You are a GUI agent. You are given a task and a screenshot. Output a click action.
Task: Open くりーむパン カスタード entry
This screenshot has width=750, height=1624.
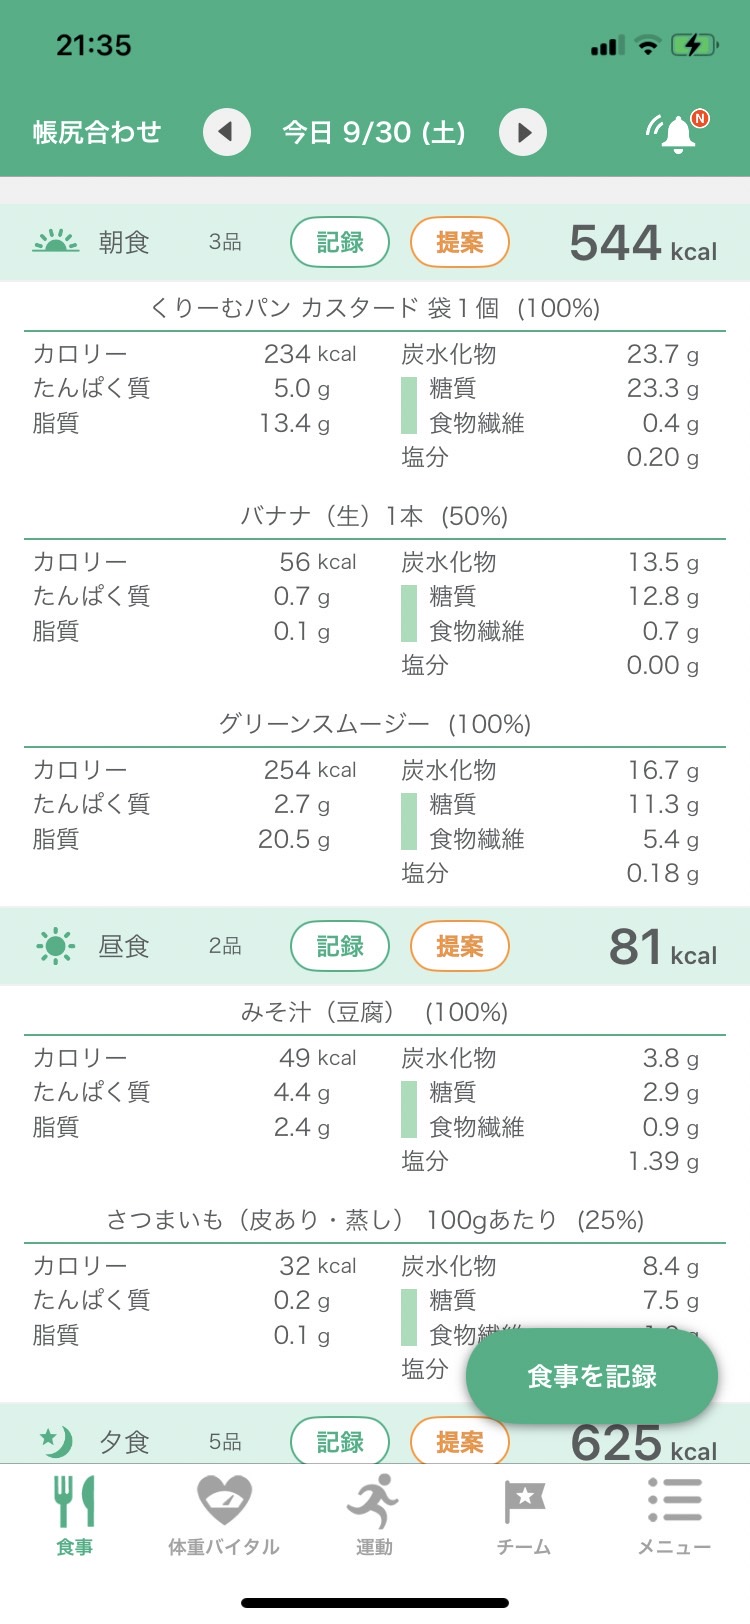click(375, 307)
